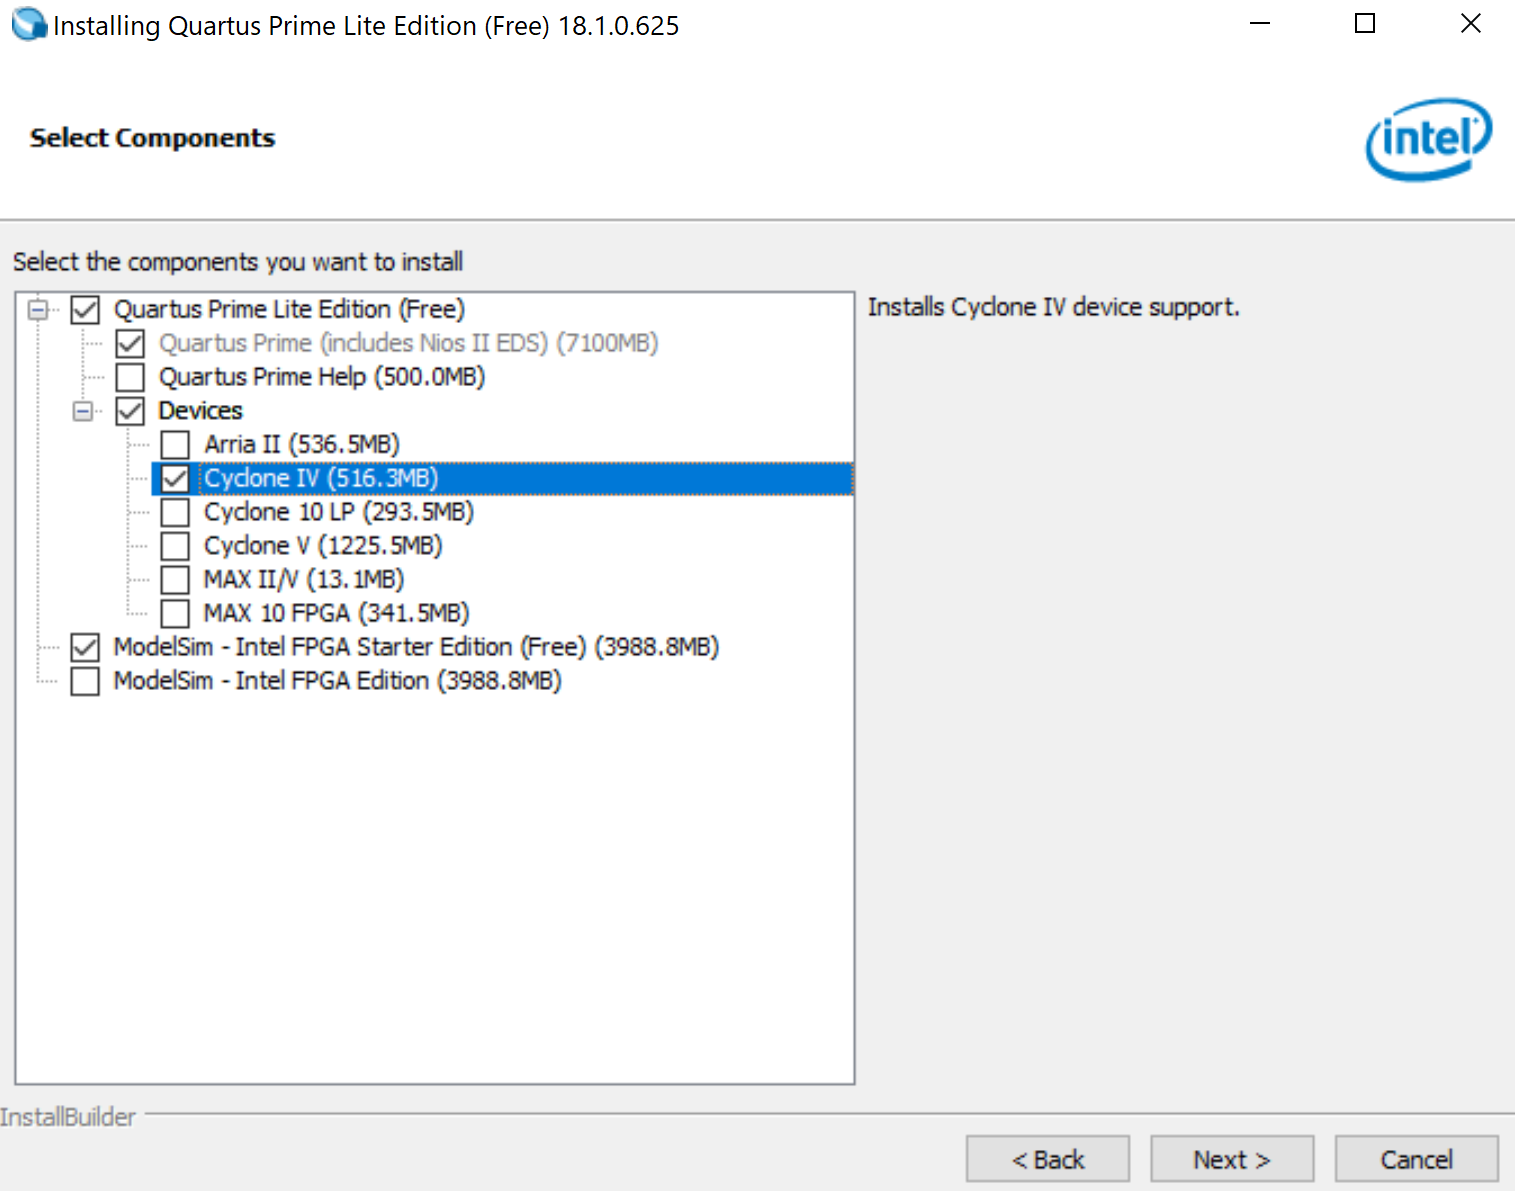Cancel the installation
The image size is (1515, 1191).
1415,1159
